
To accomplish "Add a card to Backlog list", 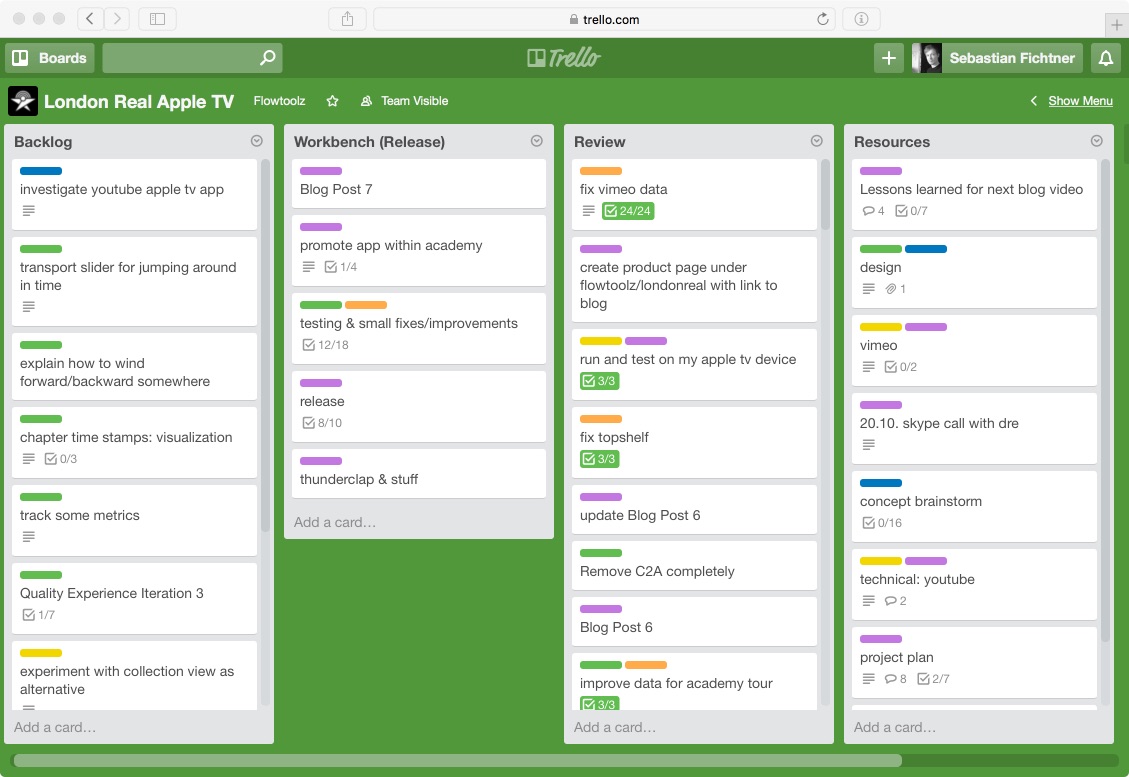I will click(55, 727).
